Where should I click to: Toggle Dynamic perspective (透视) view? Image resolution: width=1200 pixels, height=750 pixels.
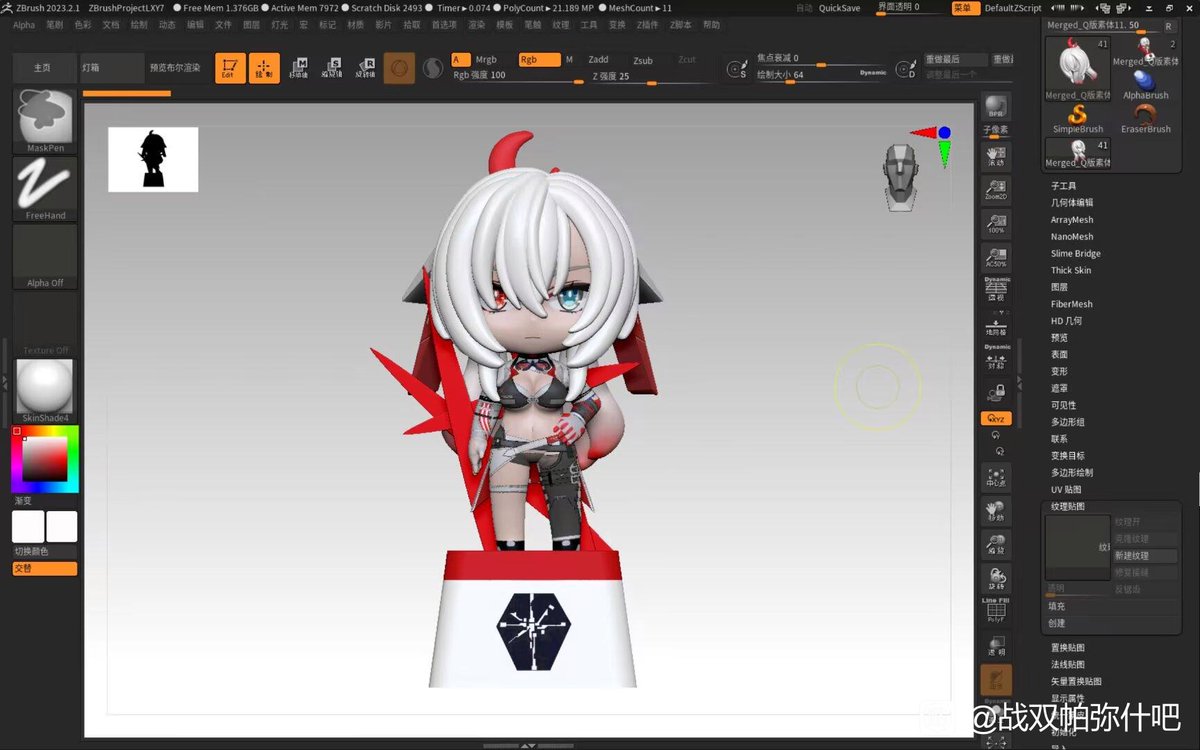click(x=996, y=290)
